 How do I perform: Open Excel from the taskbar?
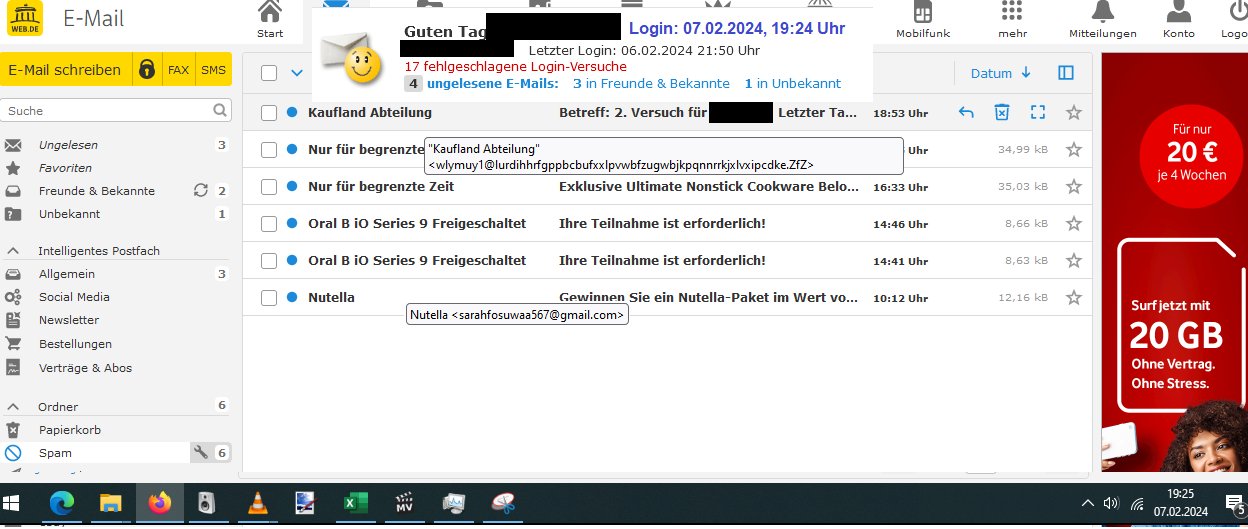tap(355, 503)
